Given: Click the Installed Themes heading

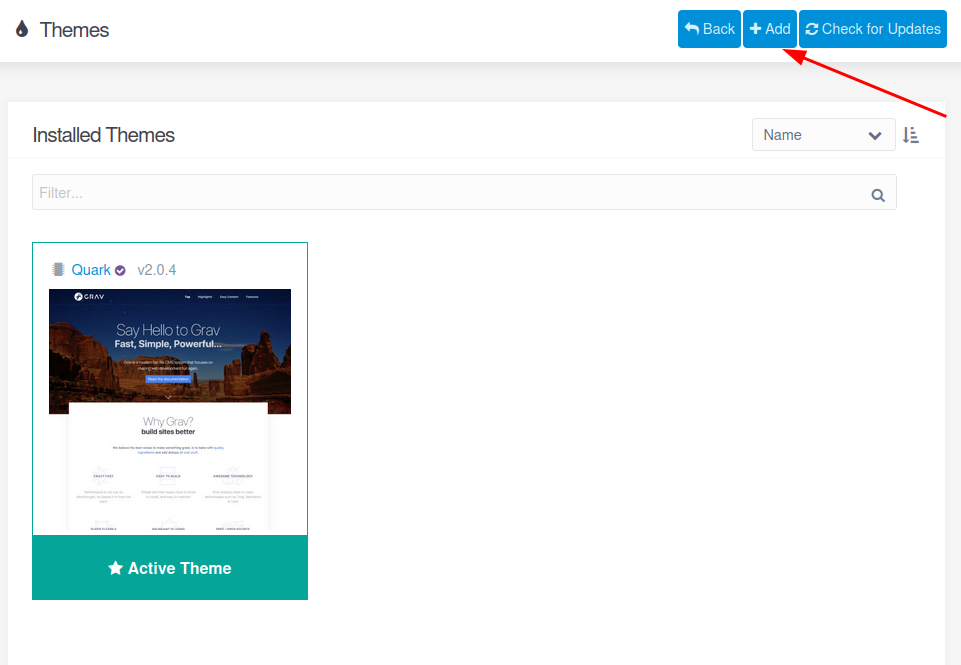Looking at the screenshot, I should [x=104, y=135].
